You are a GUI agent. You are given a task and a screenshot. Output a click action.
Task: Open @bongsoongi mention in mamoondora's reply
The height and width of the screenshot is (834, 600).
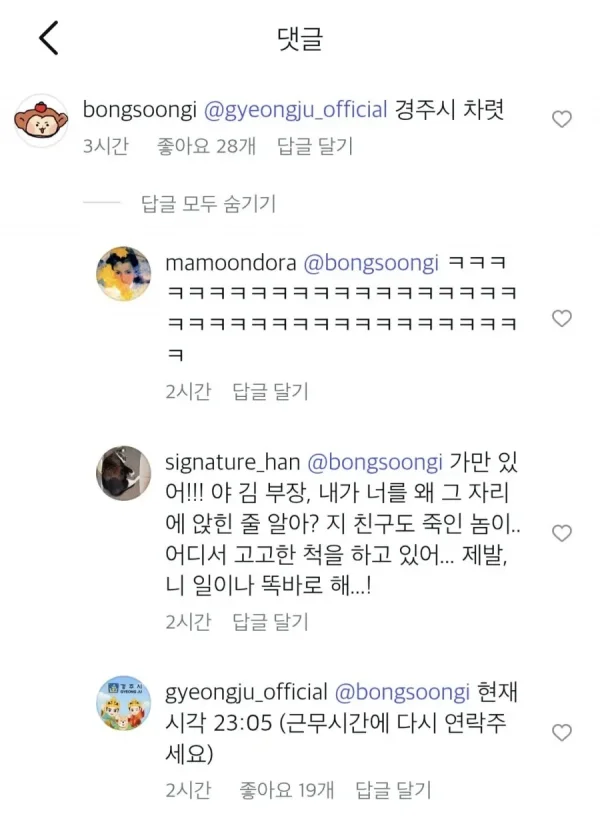pos(371,263)
